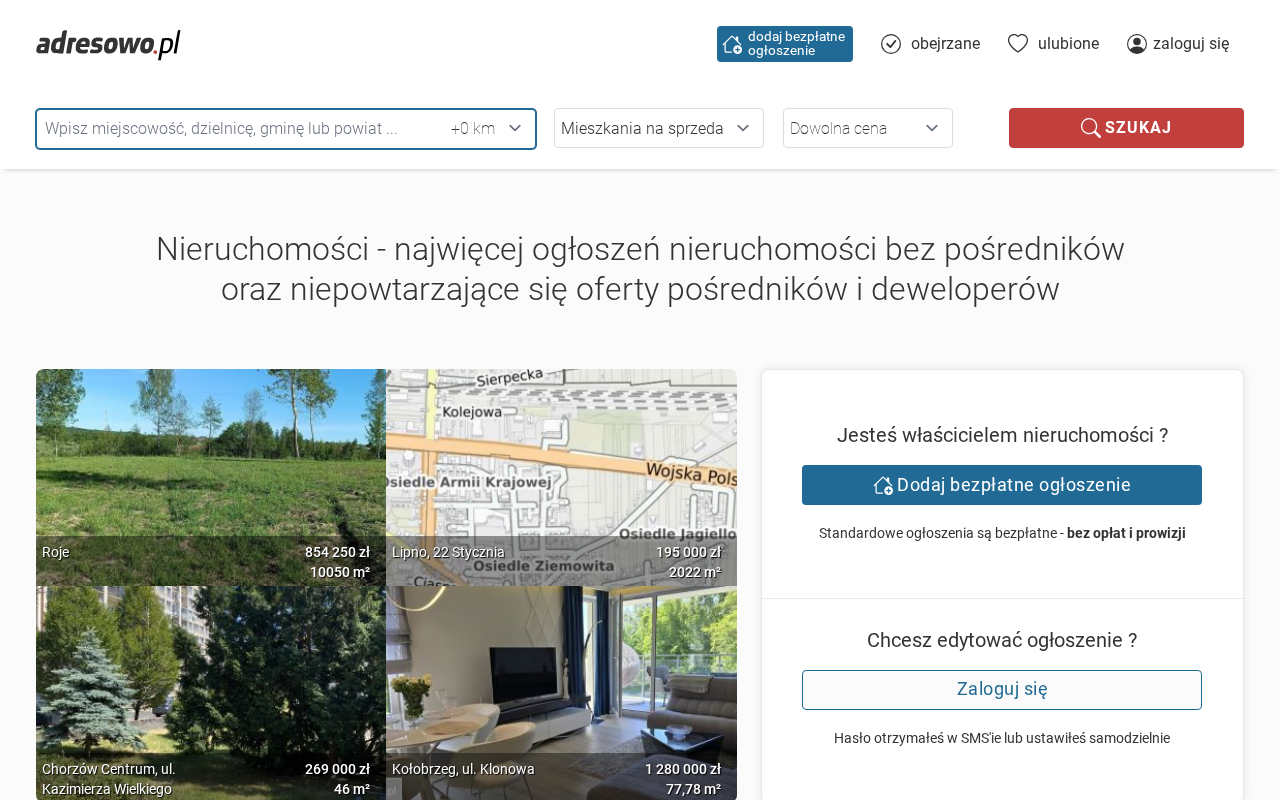Open the Roje land listing thumbnail
The image size is (1280, 800).
pyautogui.click(x=211, y=470)
